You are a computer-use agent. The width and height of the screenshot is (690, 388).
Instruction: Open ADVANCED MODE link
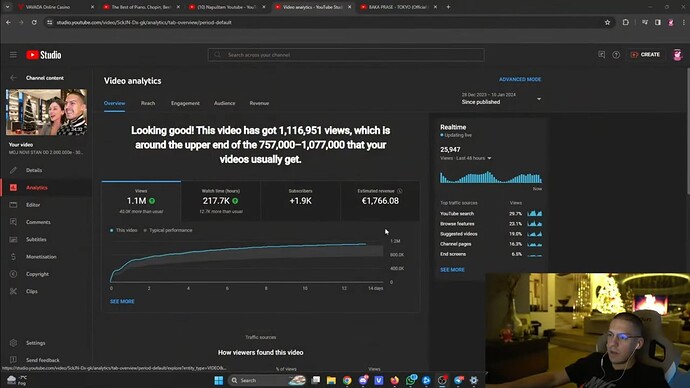[x=520, y=79]
